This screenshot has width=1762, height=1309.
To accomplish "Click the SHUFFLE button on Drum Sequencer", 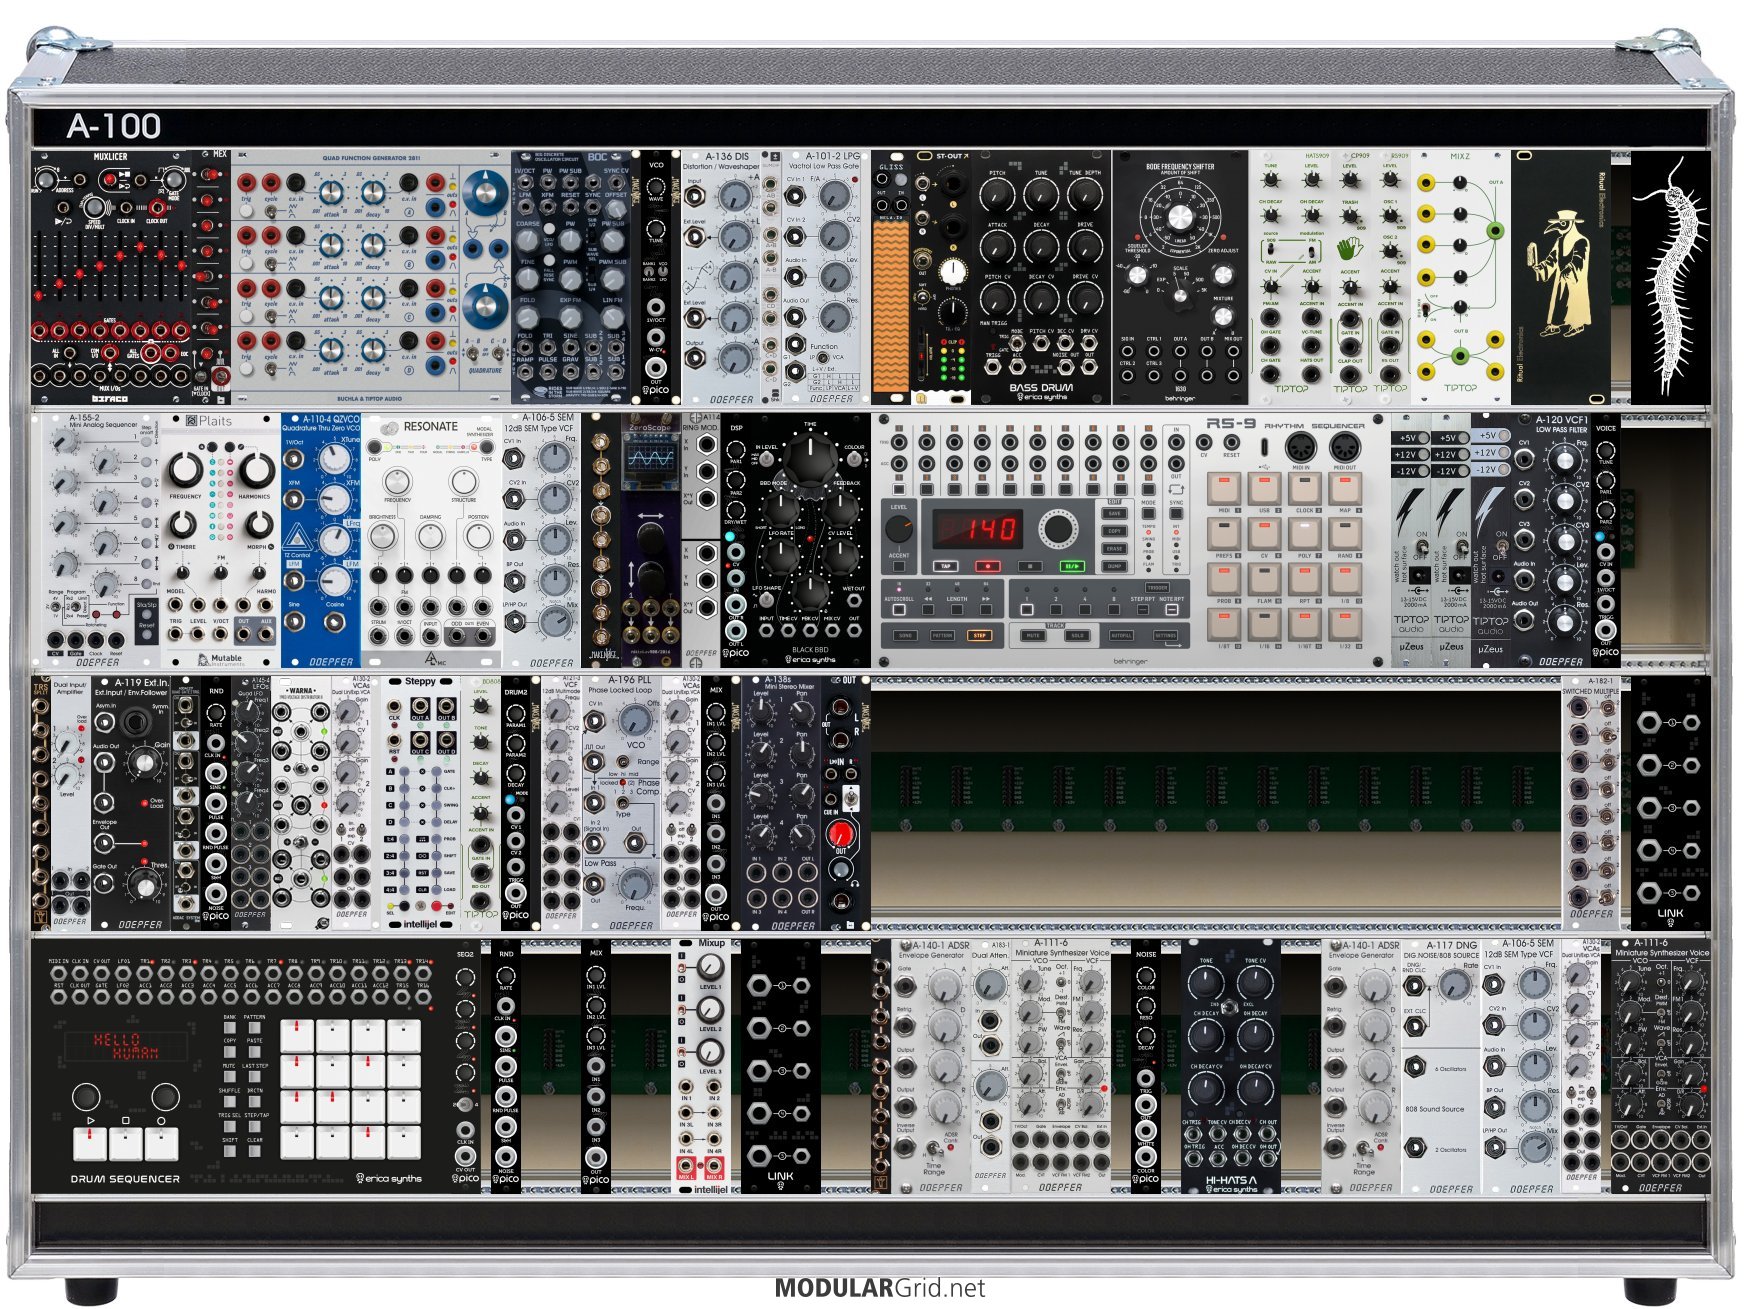I will pos(230,1103).
